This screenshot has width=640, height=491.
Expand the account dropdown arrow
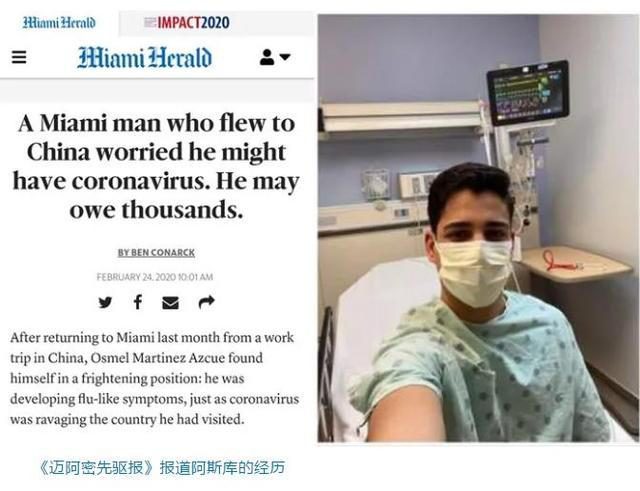285,57
